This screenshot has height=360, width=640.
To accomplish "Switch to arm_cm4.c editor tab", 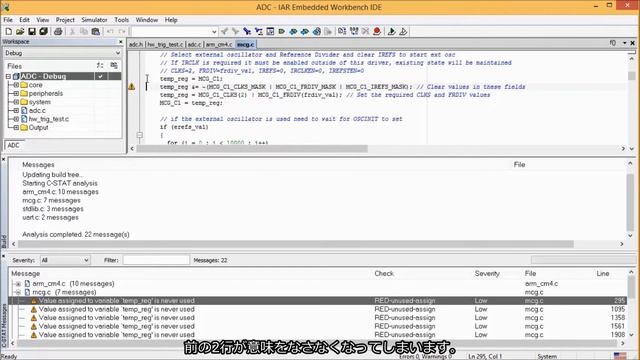I will (219, 44).
